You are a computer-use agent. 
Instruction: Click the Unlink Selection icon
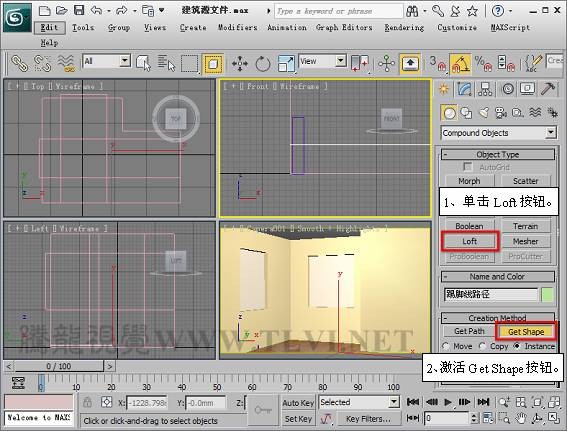[42, 63]
